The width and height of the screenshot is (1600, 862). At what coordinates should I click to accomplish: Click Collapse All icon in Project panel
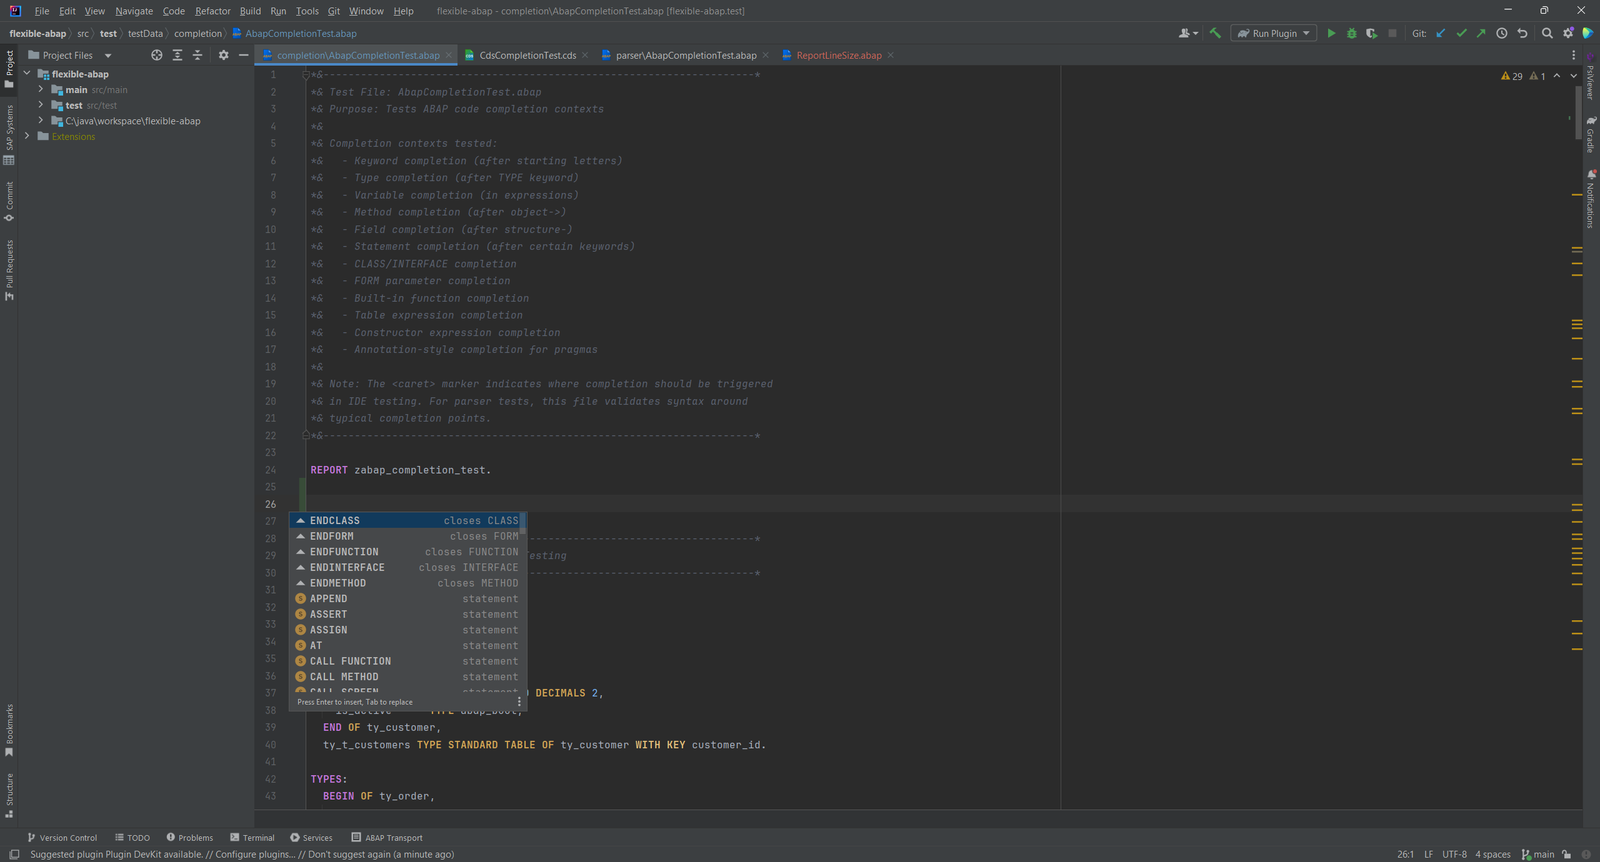[x=197, y=55]
